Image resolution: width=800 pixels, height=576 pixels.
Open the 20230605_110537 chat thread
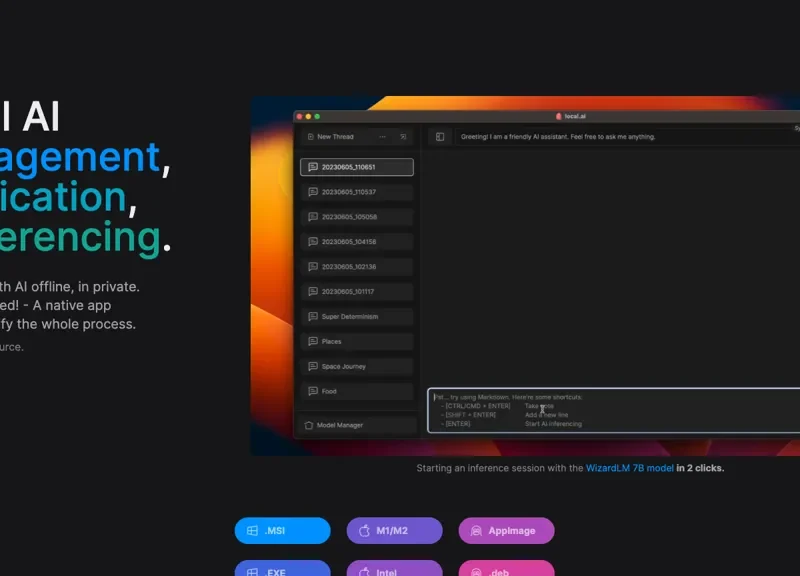pyautogui.click(x=356, y=192)
